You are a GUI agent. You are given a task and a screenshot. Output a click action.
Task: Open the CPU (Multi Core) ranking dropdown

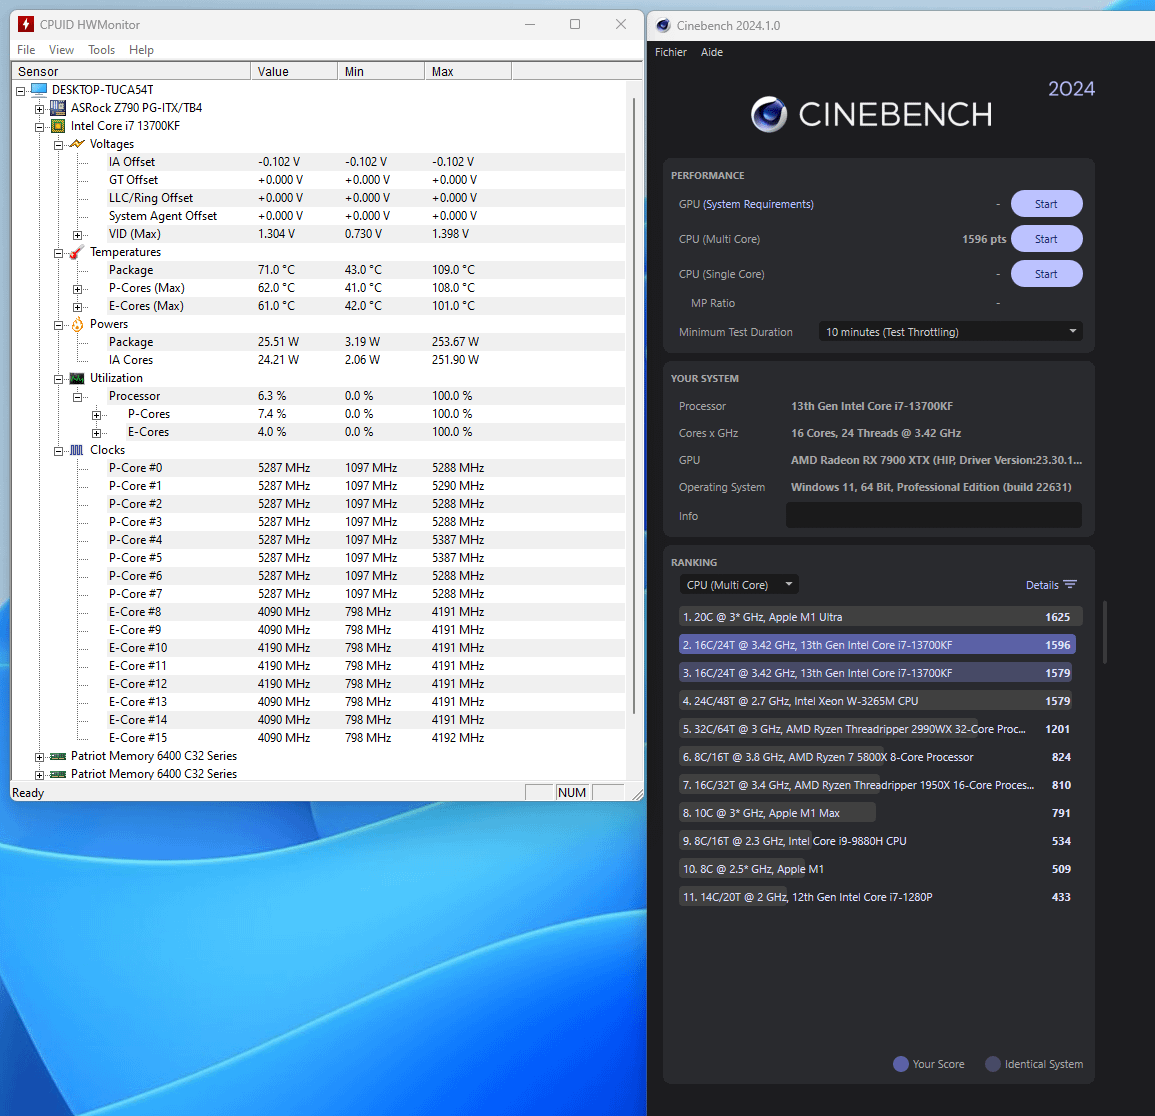(739, 585)
